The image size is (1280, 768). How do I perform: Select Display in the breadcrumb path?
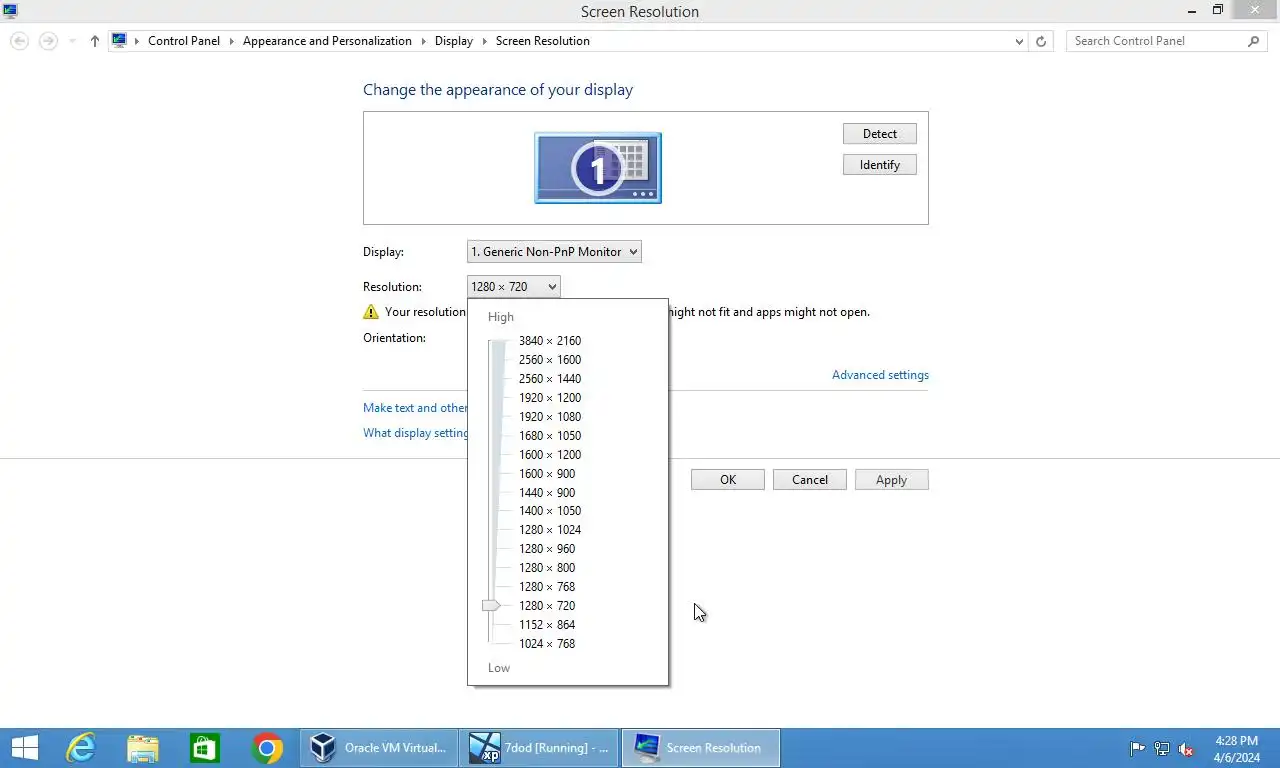click(453, 41)
